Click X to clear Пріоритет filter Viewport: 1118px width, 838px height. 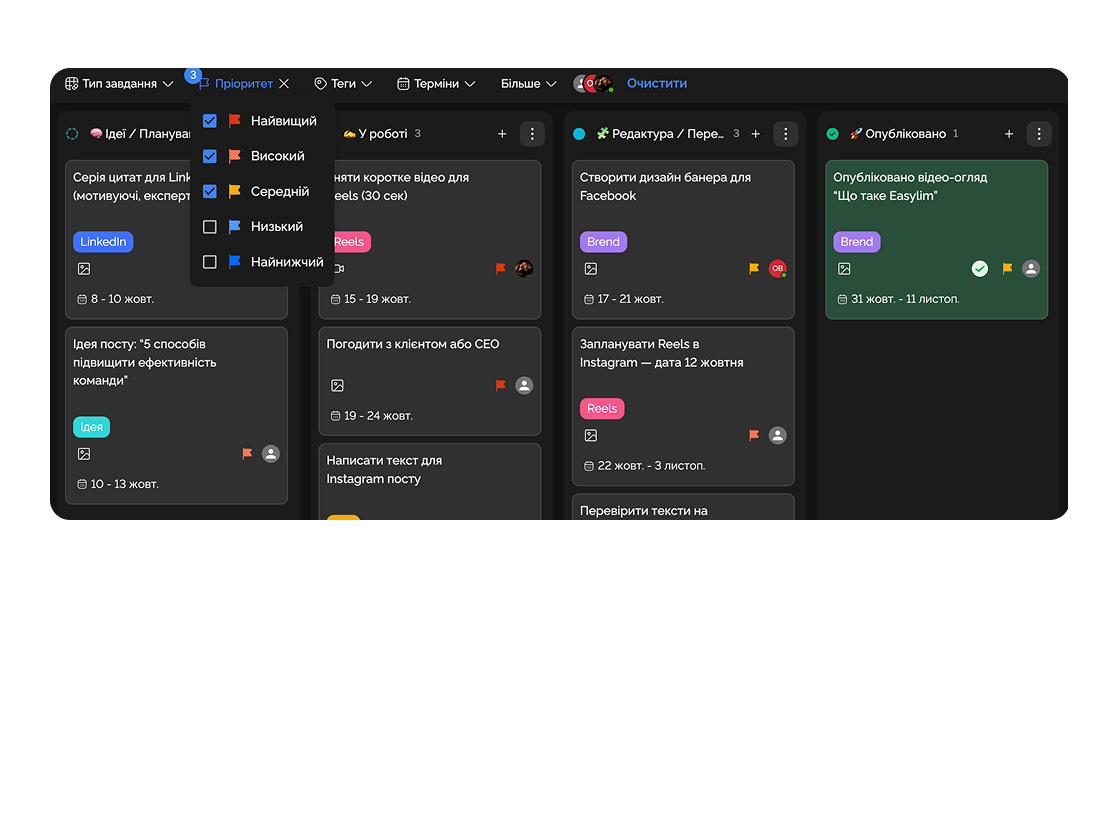click(x=284, y=84)
